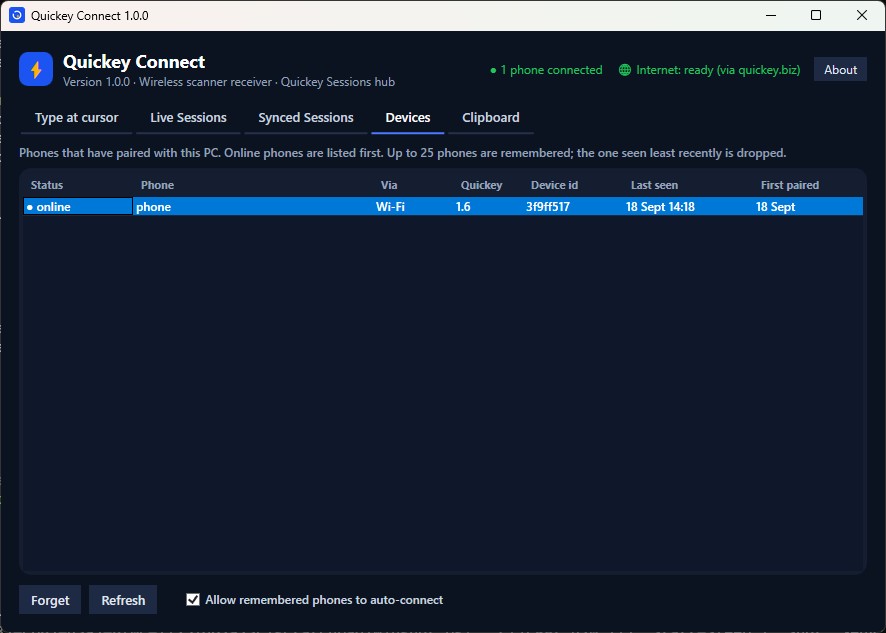
Task: Refresh the devices list
Action: click(123, 600)
